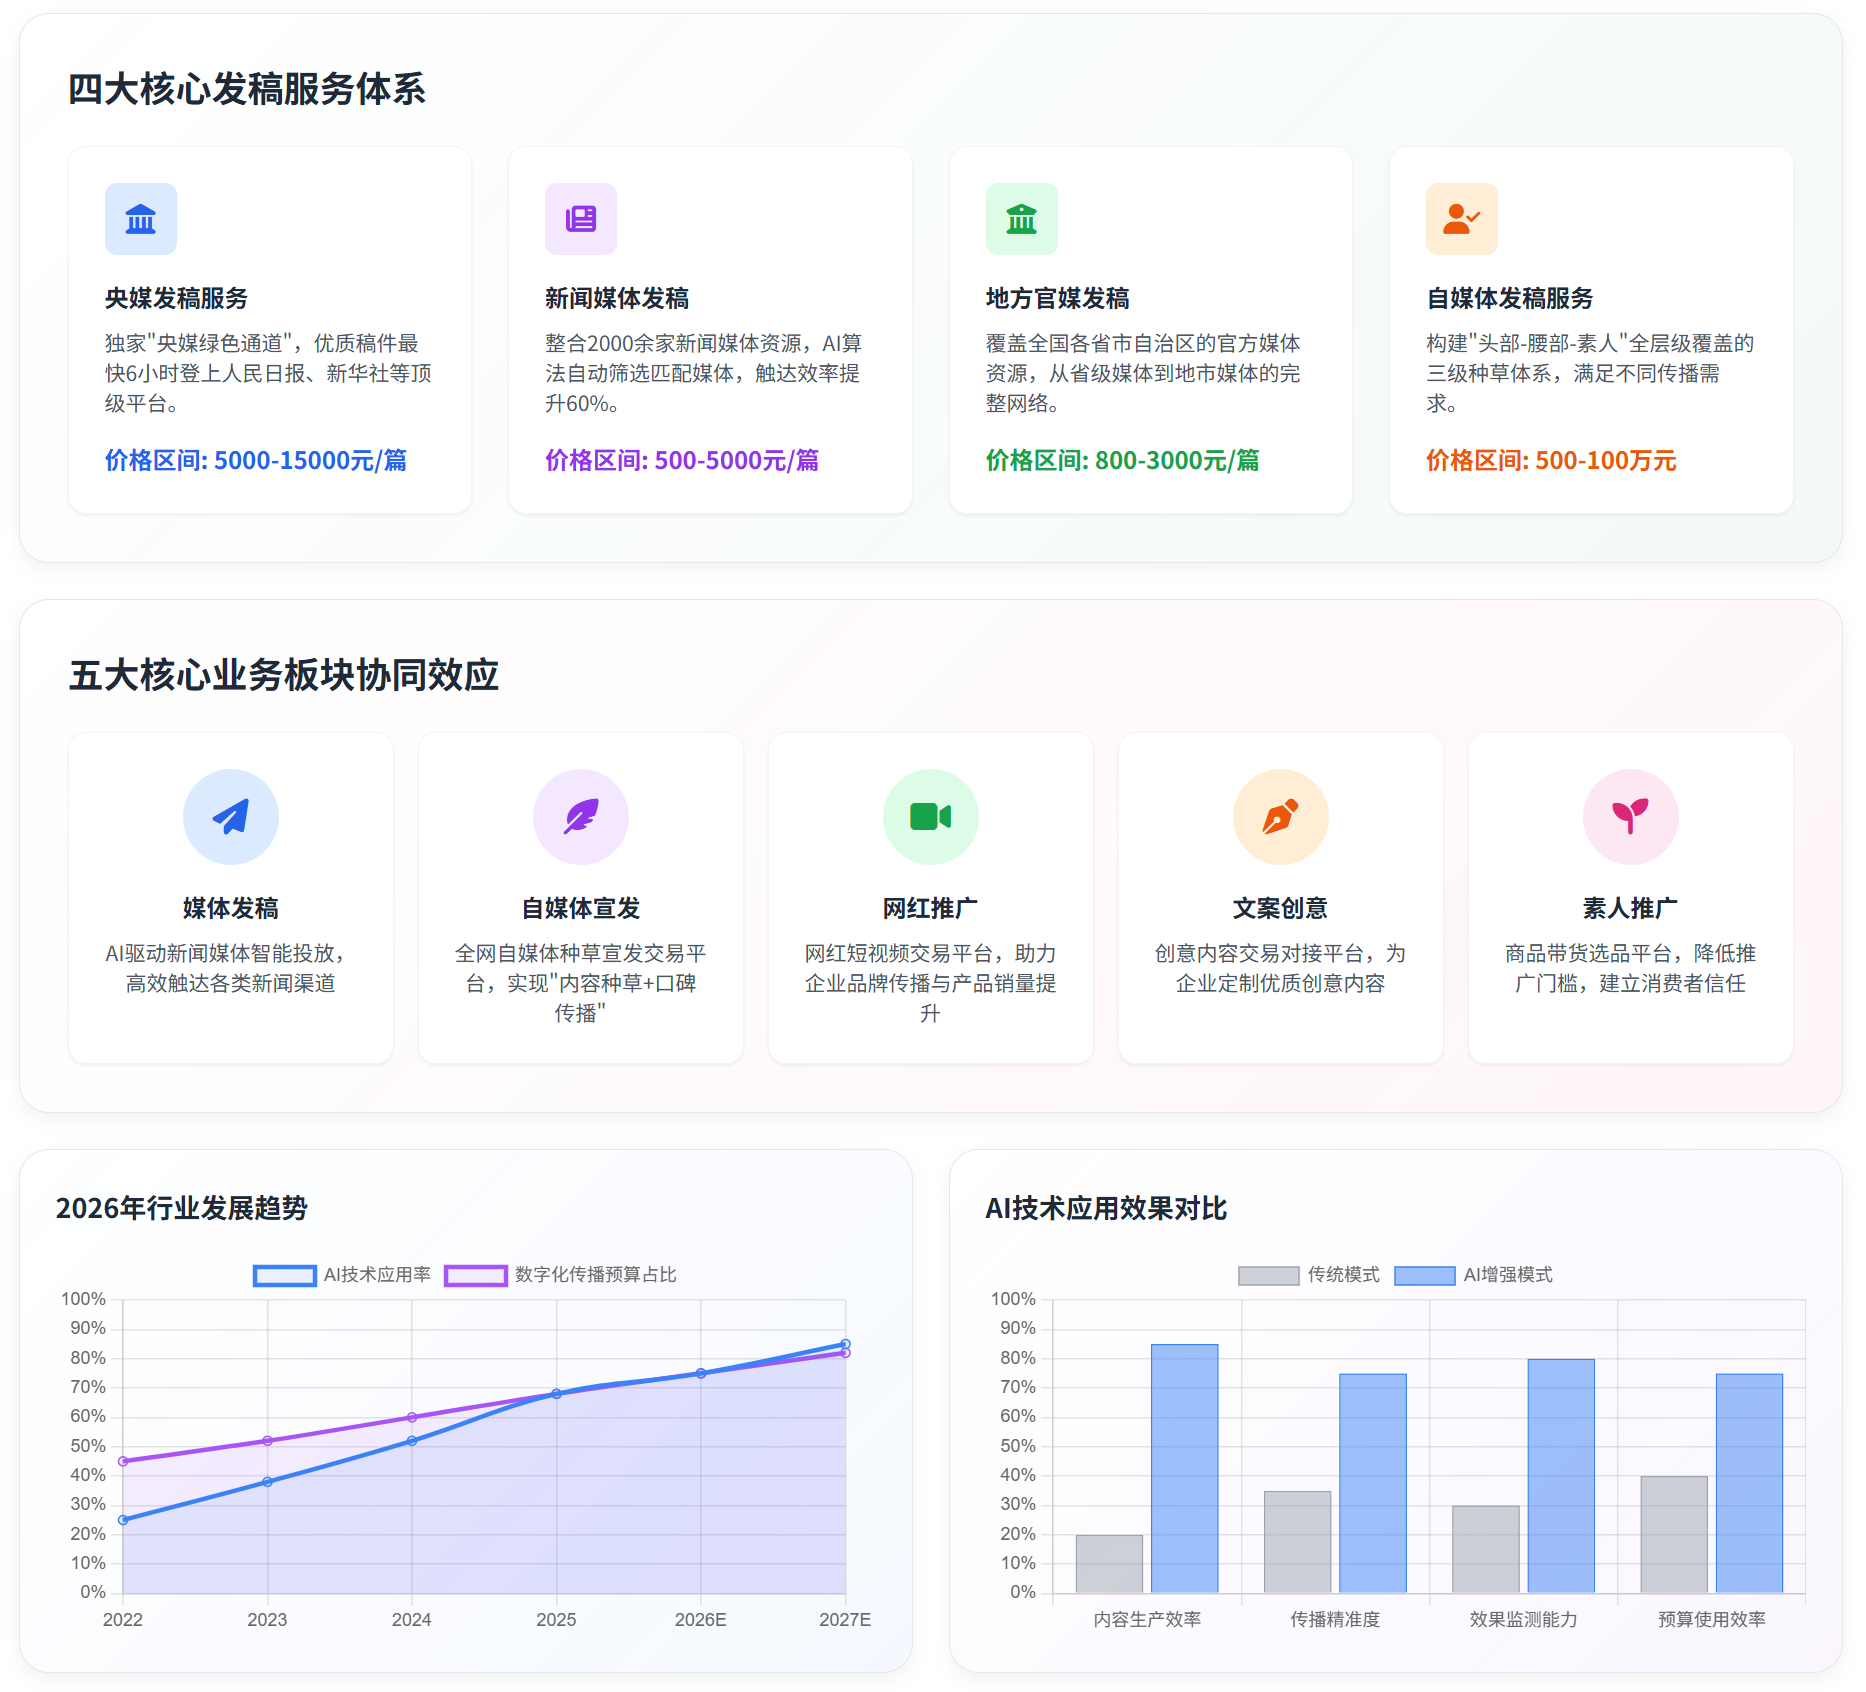
Task: Click the 网红推广 card title
Action: coord(930,908)
